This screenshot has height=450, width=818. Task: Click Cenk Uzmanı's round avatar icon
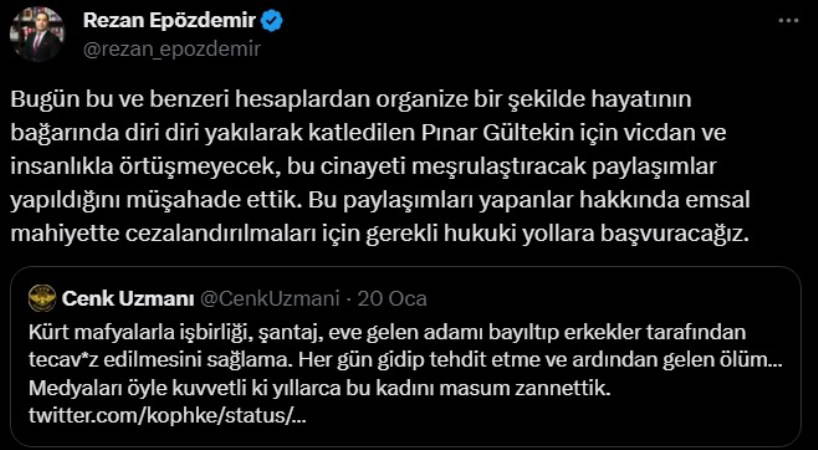pyautogui.click(x=43, y=298)
